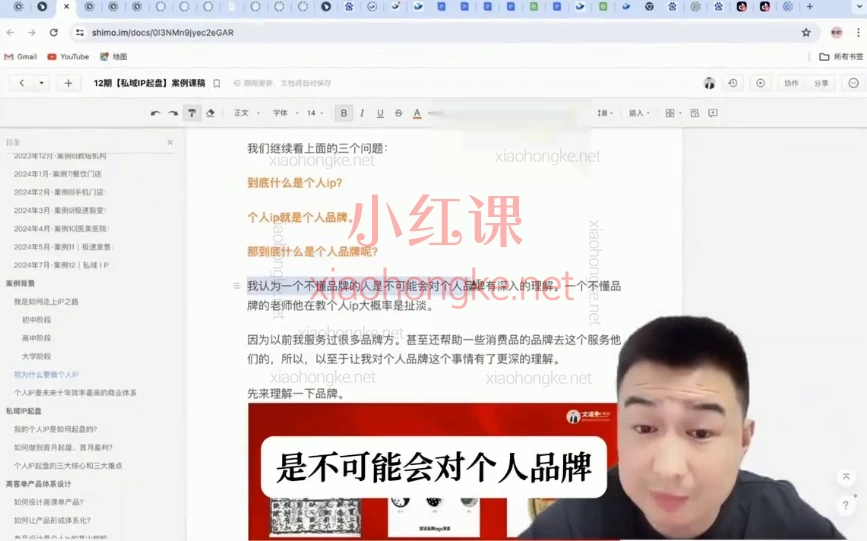Go to 大学阶段 outline entry
The height and width of the screenshot is (541, 867).
point(36,356)
